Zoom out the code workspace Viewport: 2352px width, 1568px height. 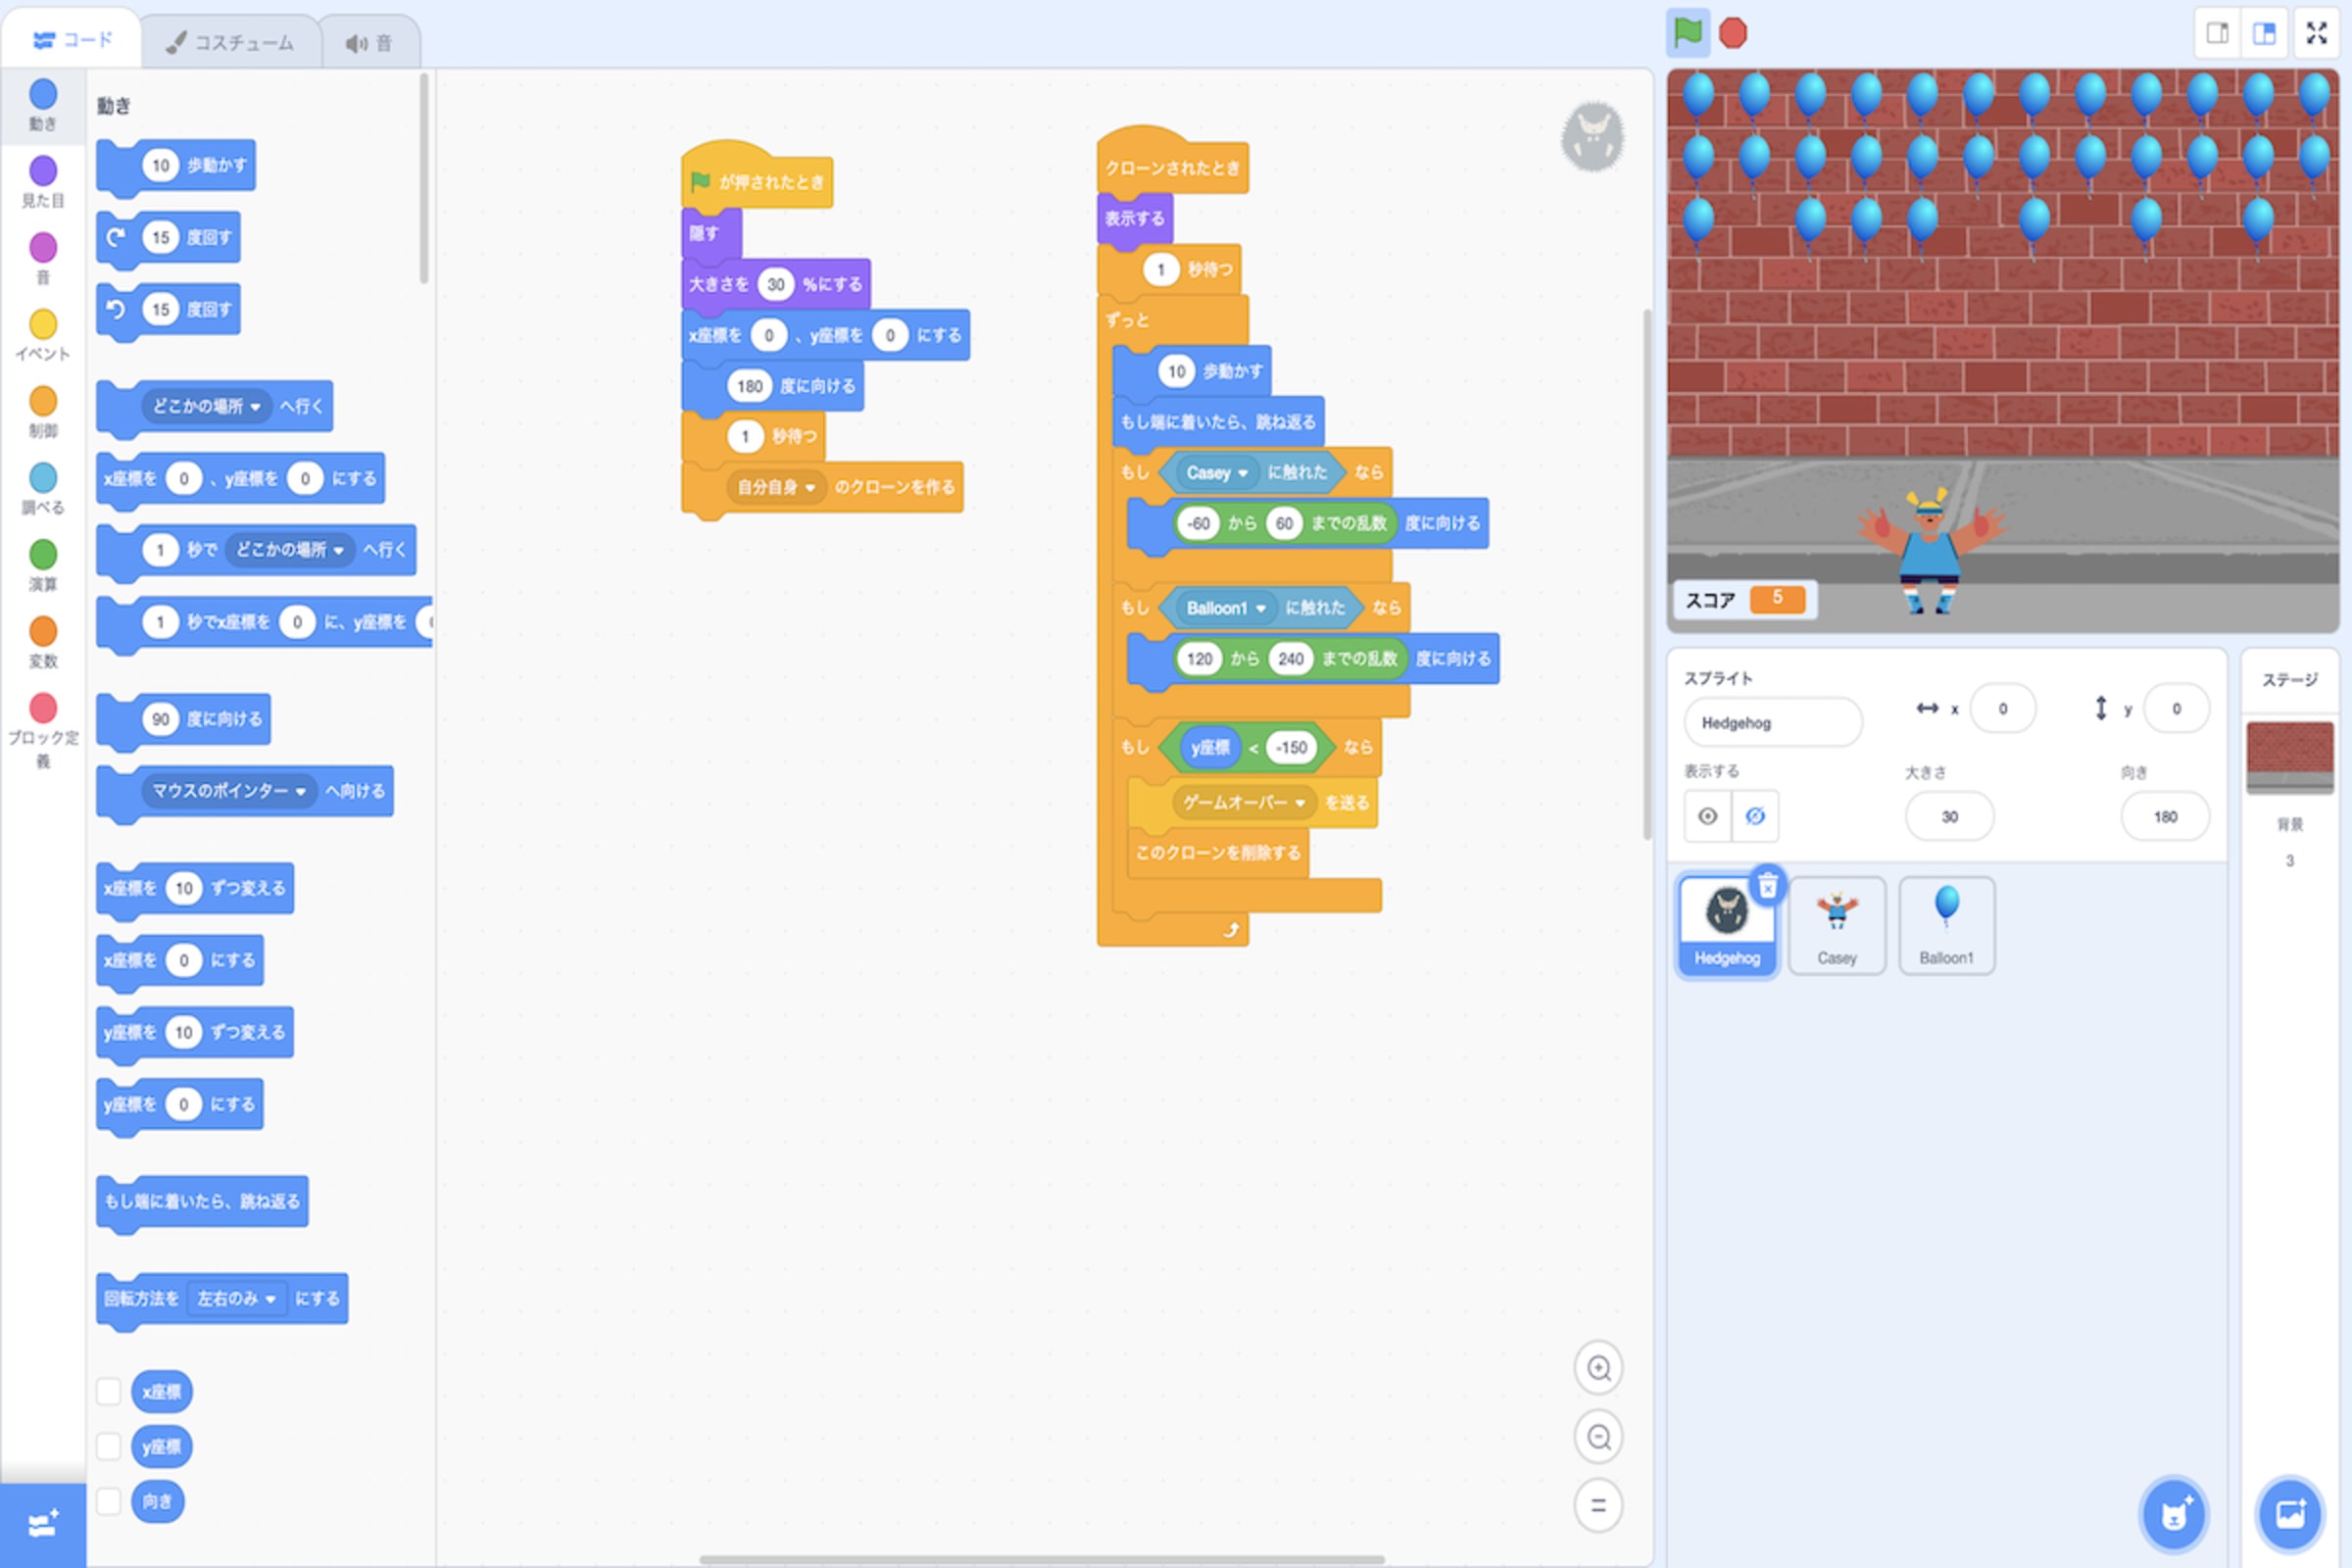pos(1598,1437)
